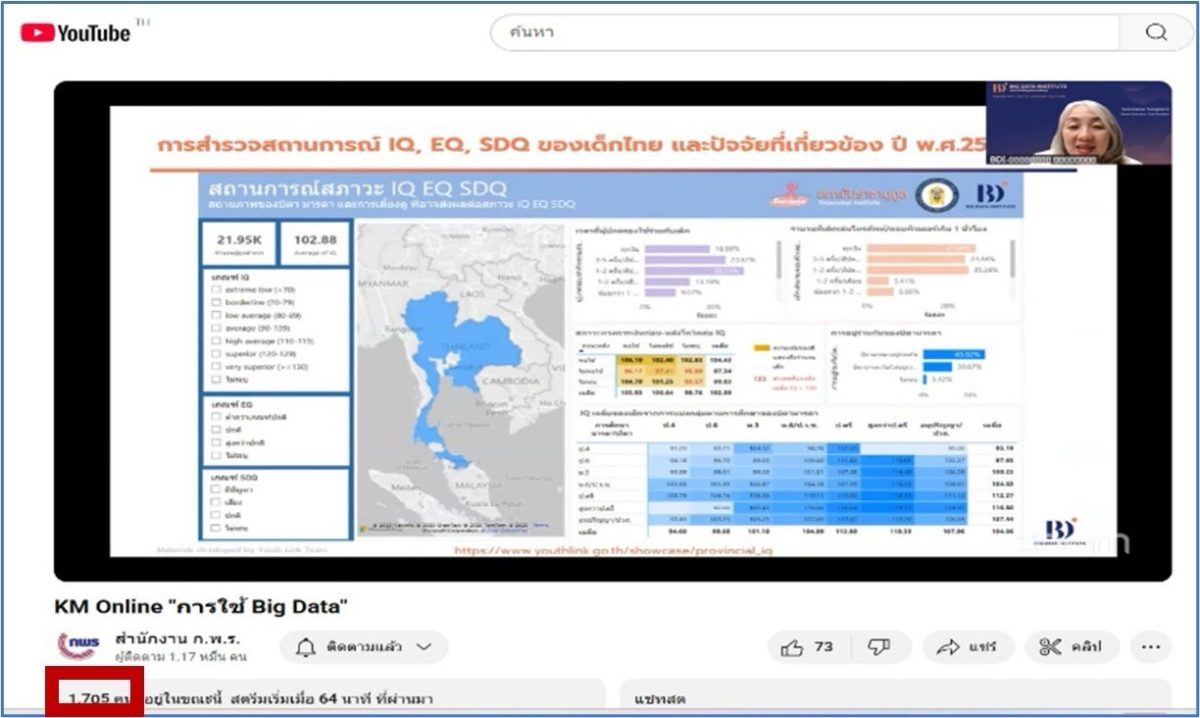This screenshot has width=1200, height=718.
Task: Like the video with thumbs-up icon
Action: click(807, 647)
